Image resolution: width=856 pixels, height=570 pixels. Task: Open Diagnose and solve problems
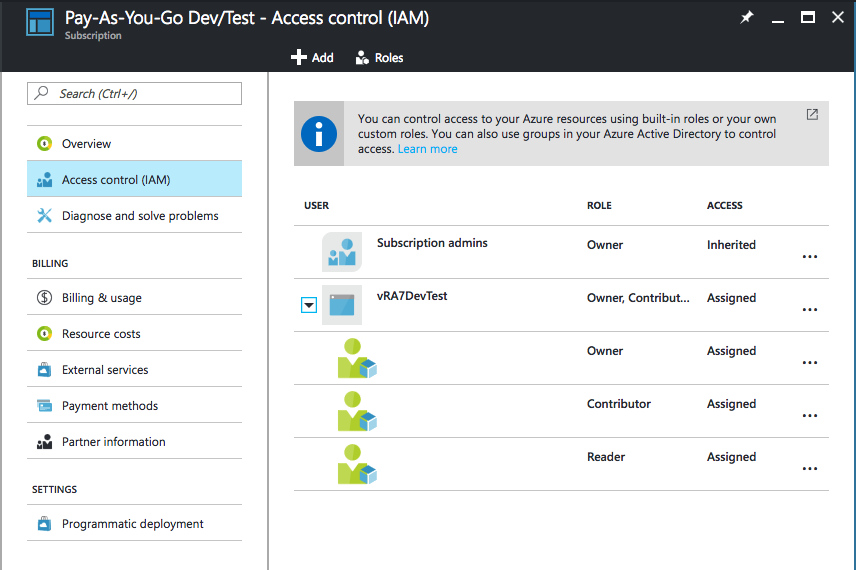(134, 215)
